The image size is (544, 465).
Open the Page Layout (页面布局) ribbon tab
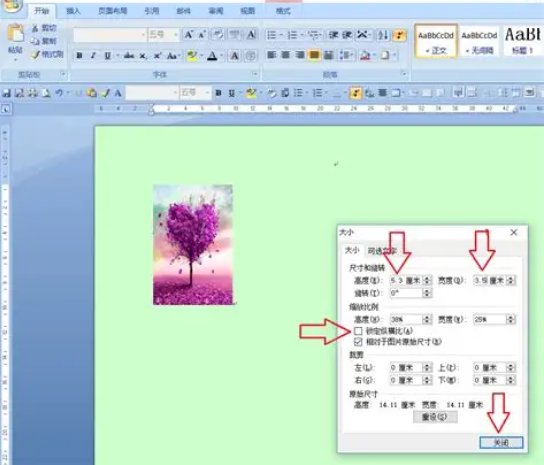coord(113,11)
